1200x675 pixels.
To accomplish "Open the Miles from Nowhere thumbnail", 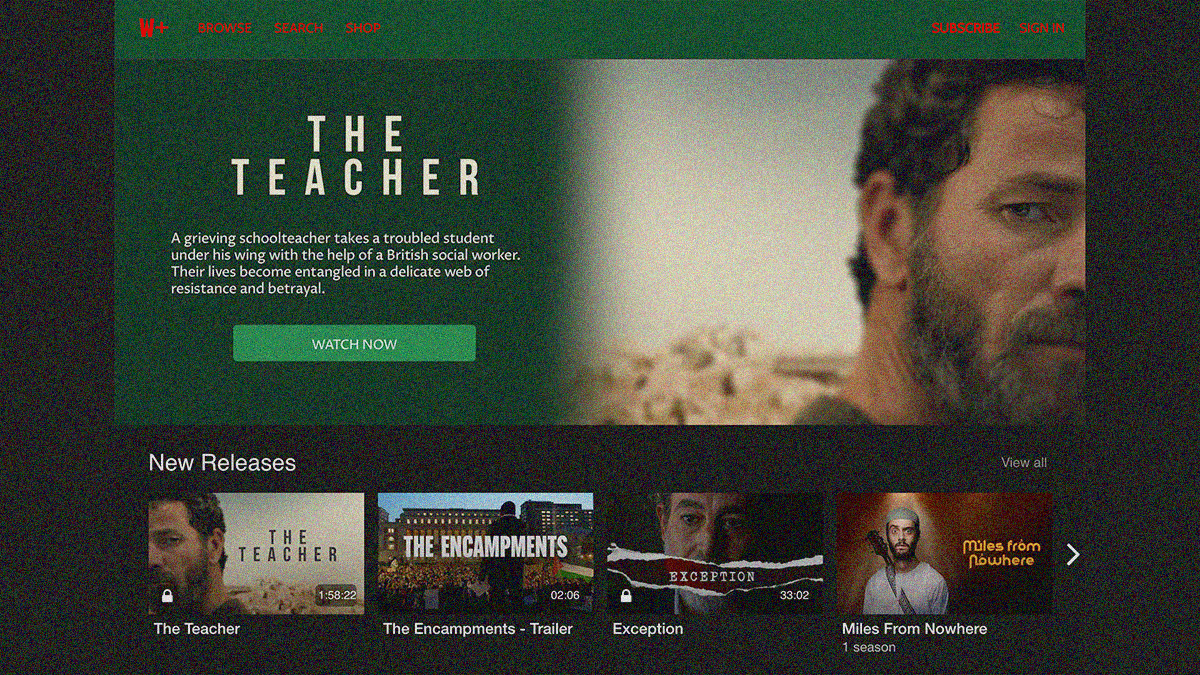I will [x=944, y=553].
